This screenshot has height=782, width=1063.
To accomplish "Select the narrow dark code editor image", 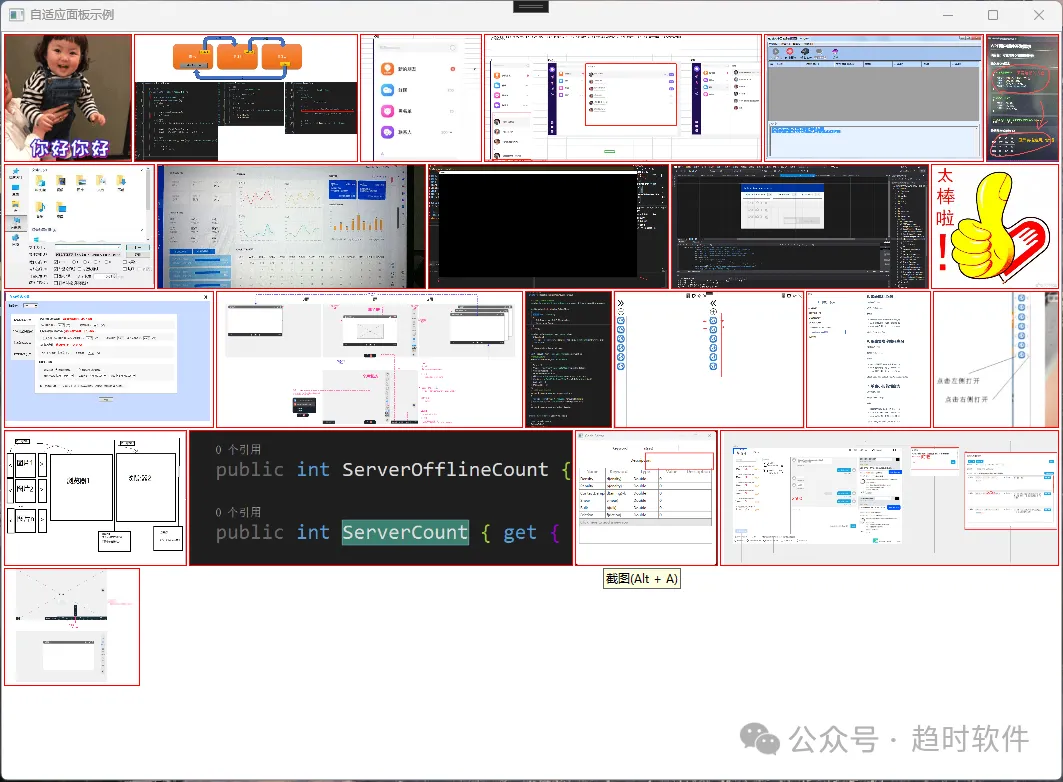I will pyautogui.click(x=568, y=359).
